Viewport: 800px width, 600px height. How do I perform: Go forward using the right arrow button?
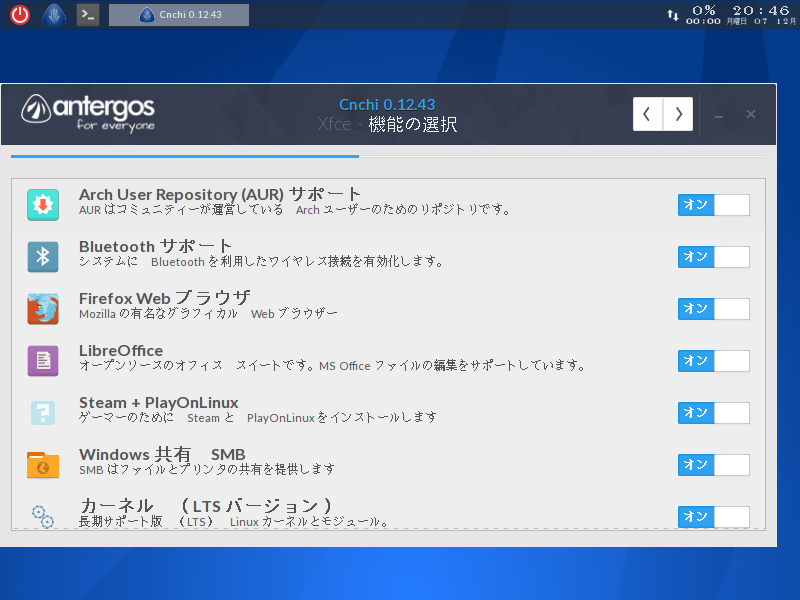click(x=677, y=114)
